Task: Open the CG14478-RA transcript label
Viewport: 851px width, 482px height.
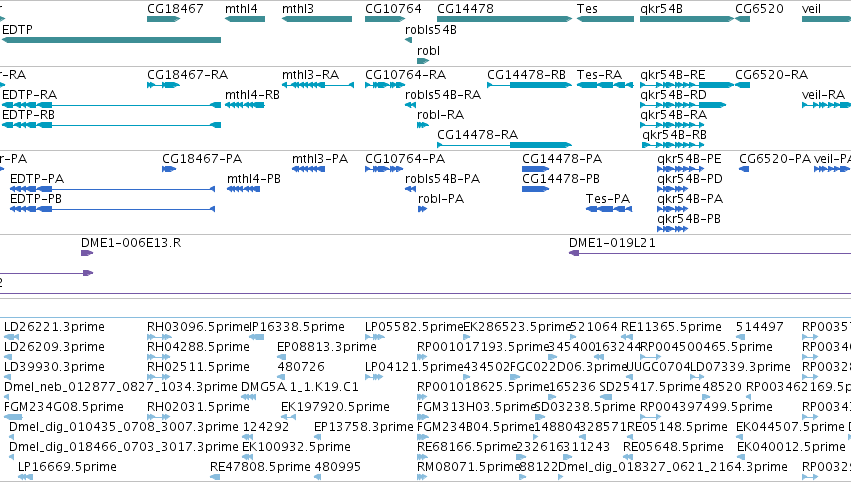Action: pyautogui.click(x=478, y=134)
